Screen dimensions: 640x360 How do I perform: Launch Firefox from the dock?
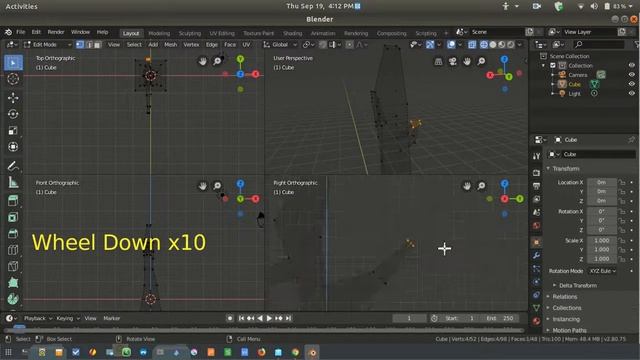[x=262, y=352]
